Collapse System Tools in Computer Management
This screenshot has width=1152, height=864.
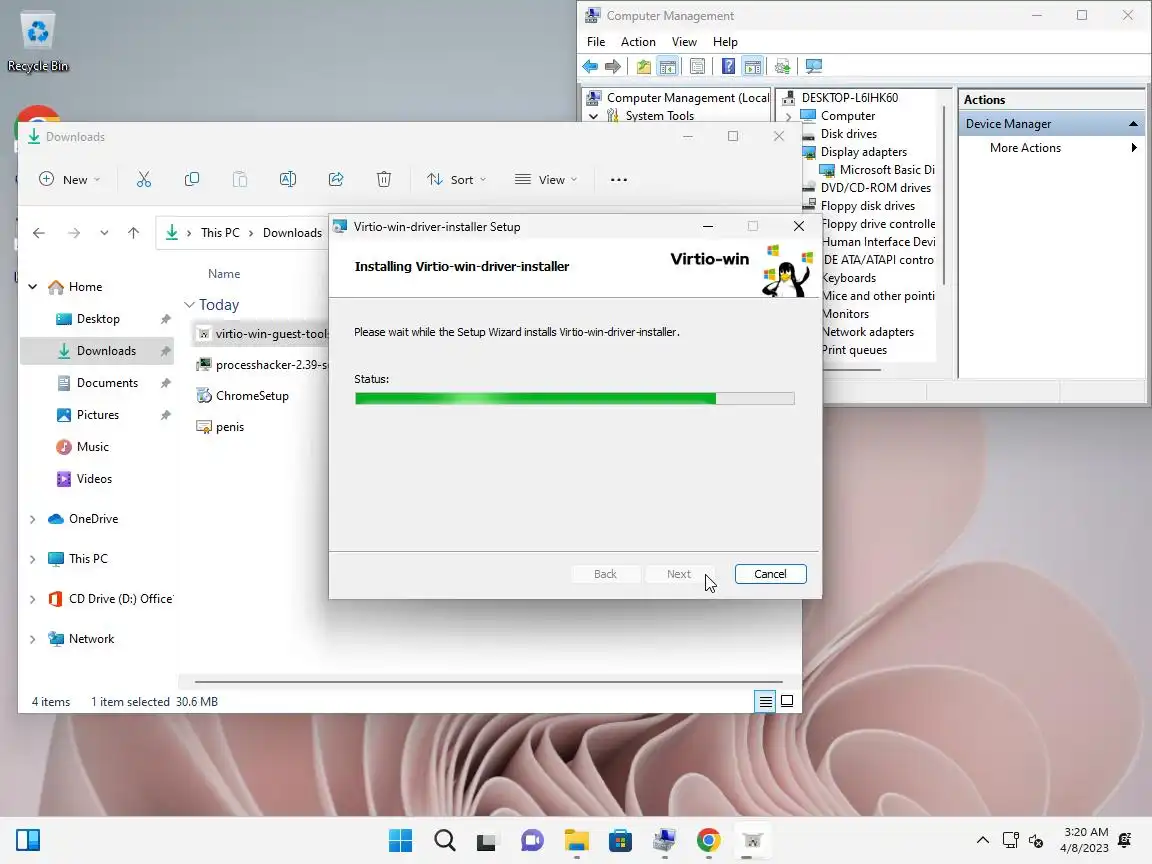tap(594, 116)
